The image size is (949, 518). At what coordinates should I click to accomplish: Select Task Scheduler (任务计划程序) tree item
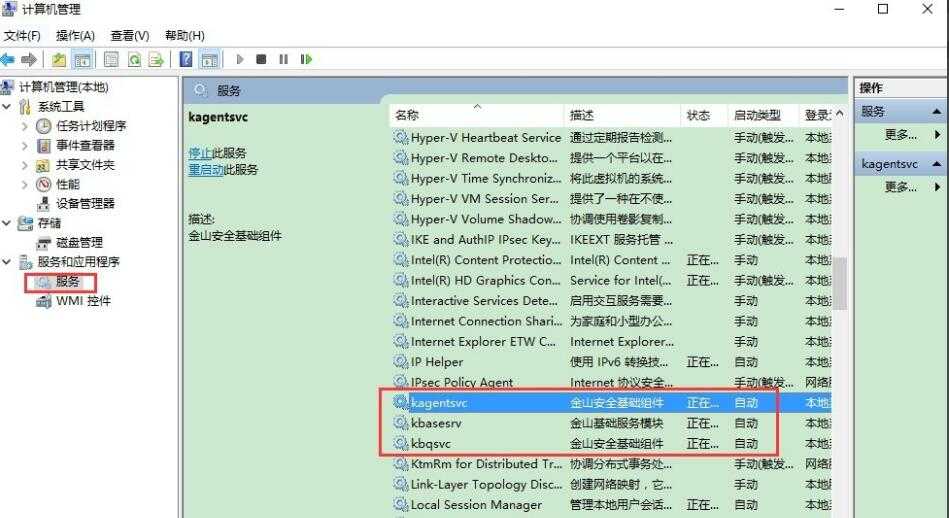[x=91, y=126]
